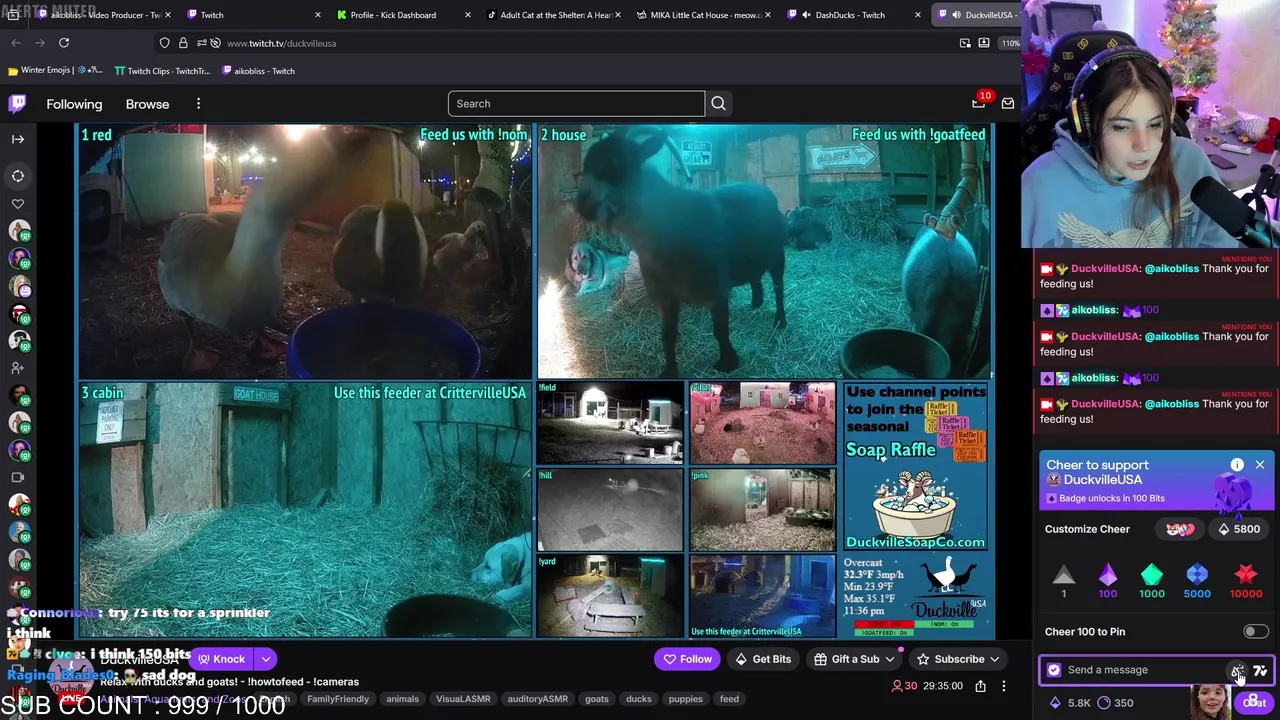Click the browser back arrow
The height and width of the screenshot is (720, 1280).
tap(16, 43)
